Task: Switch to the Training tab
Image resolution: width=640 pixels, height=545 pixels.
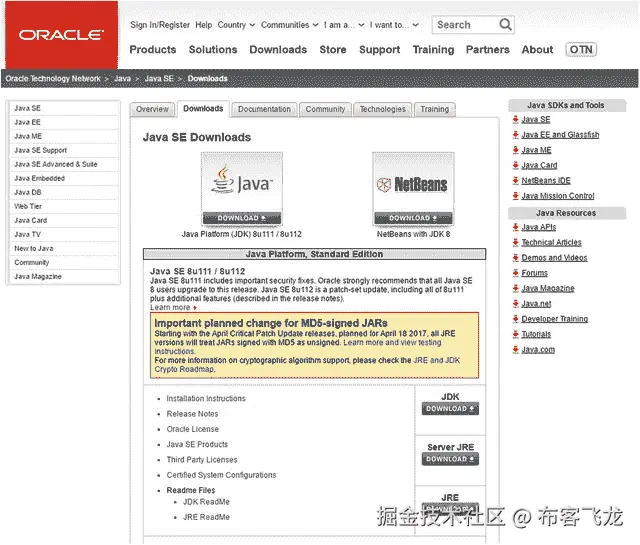Action: tap(435, 109)
